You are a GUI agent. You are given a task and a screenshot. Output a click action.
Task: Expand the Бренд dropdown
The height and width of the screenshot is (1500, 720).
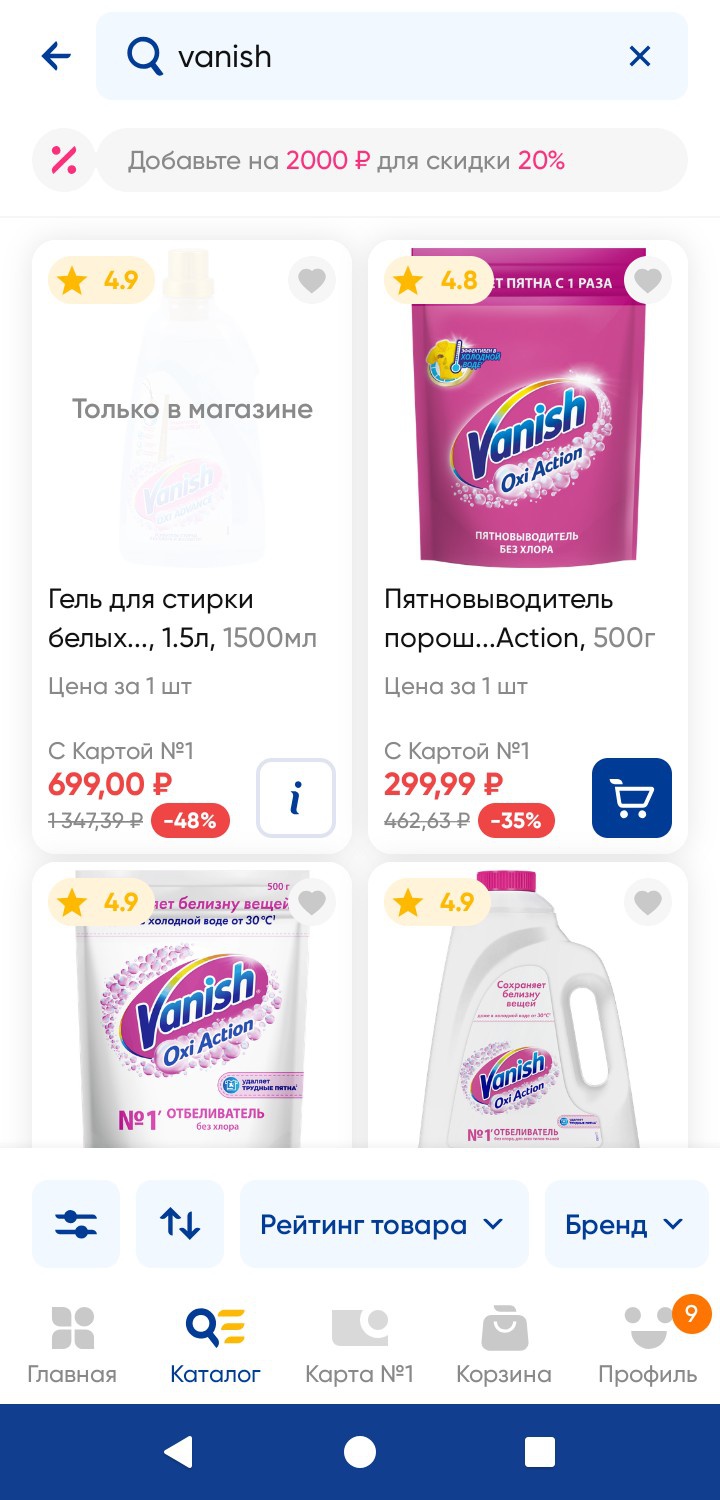coord(624,1224)
